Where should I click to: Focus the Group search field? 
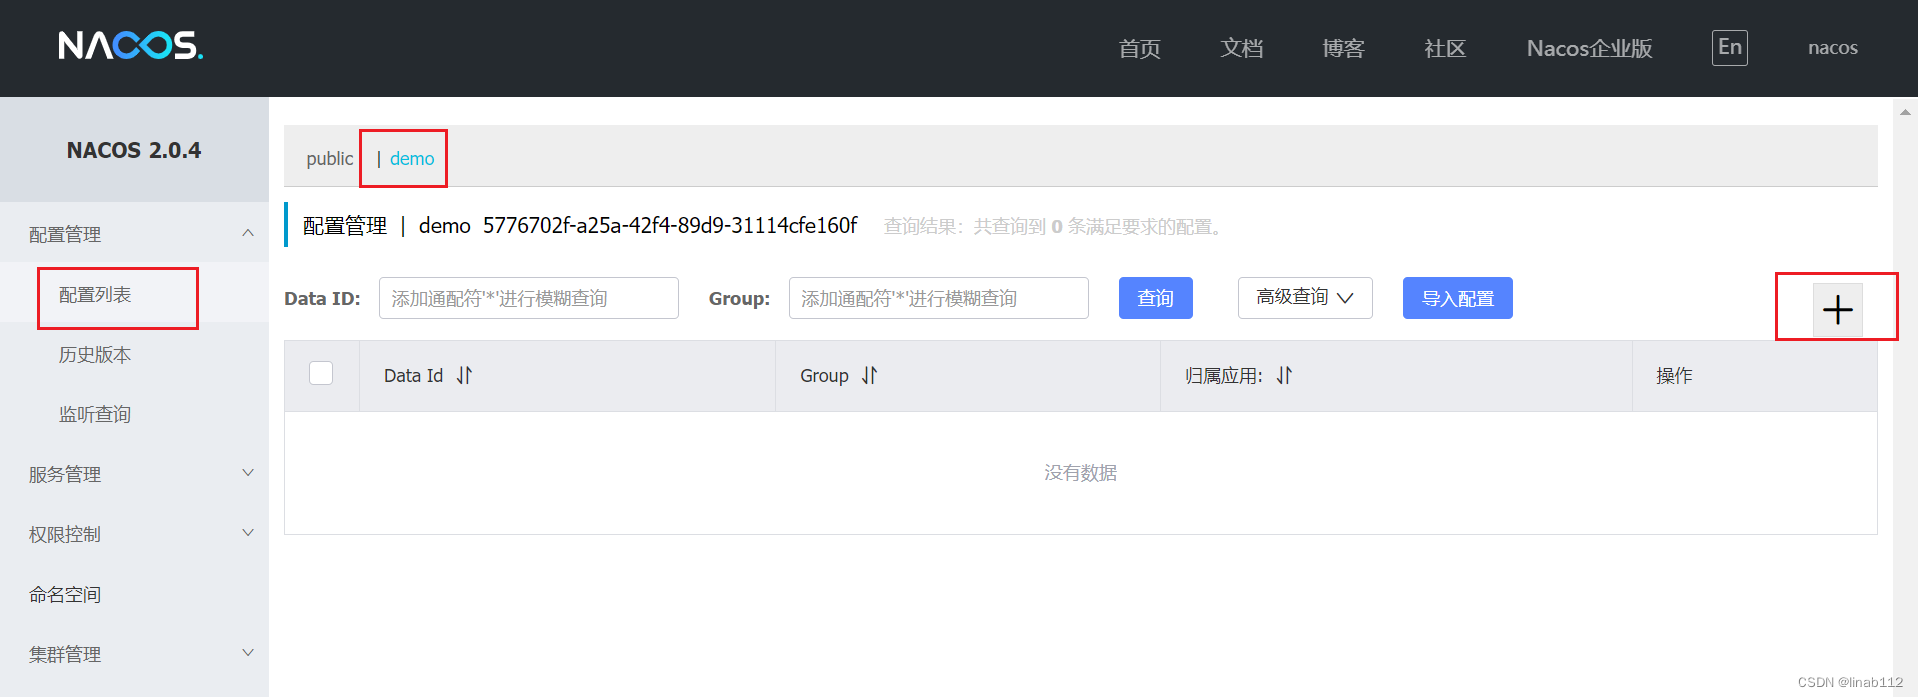click(x=939, y=298)
